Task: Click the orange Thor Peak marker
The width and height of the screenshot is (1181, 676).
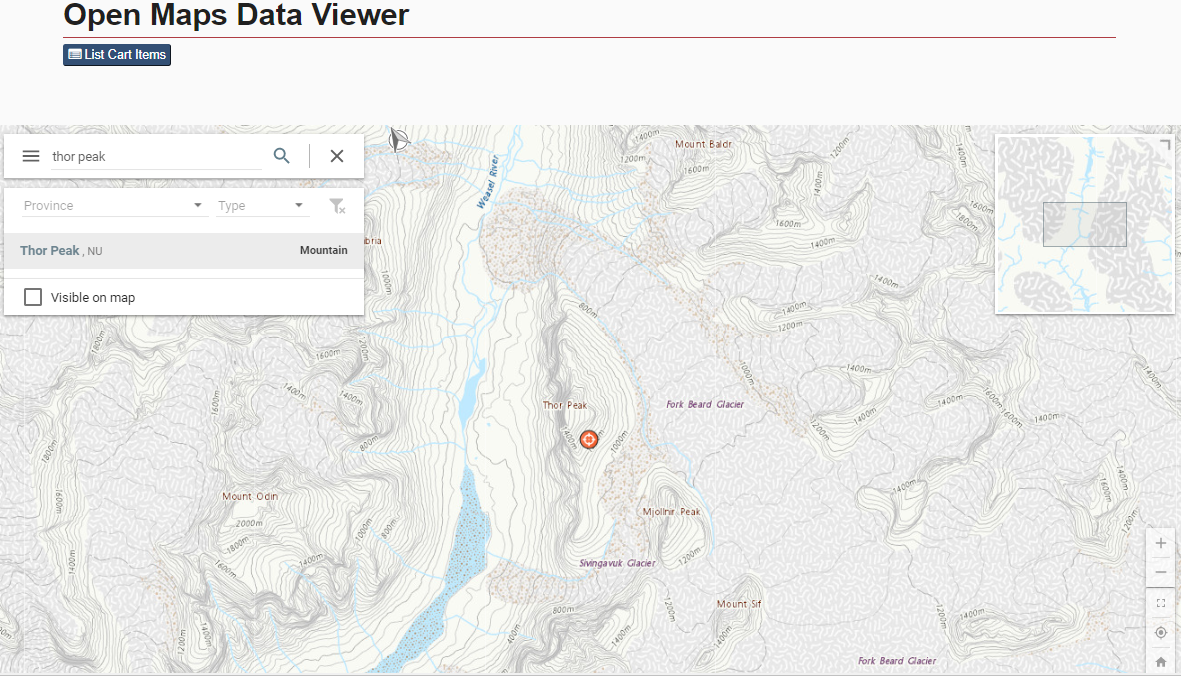Action: [x=589, y=440]
